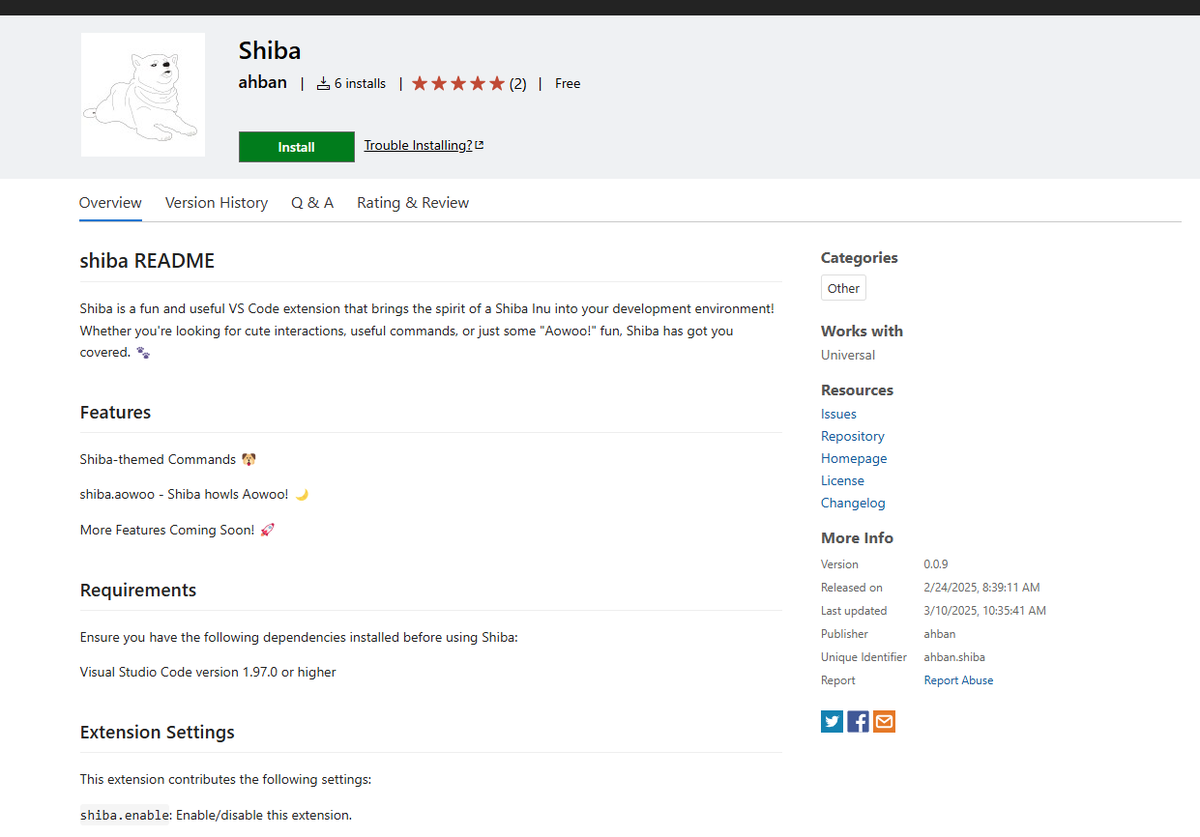Click the rocket emoji
This screenshot has height=837, width=1200.
[267, 530]
